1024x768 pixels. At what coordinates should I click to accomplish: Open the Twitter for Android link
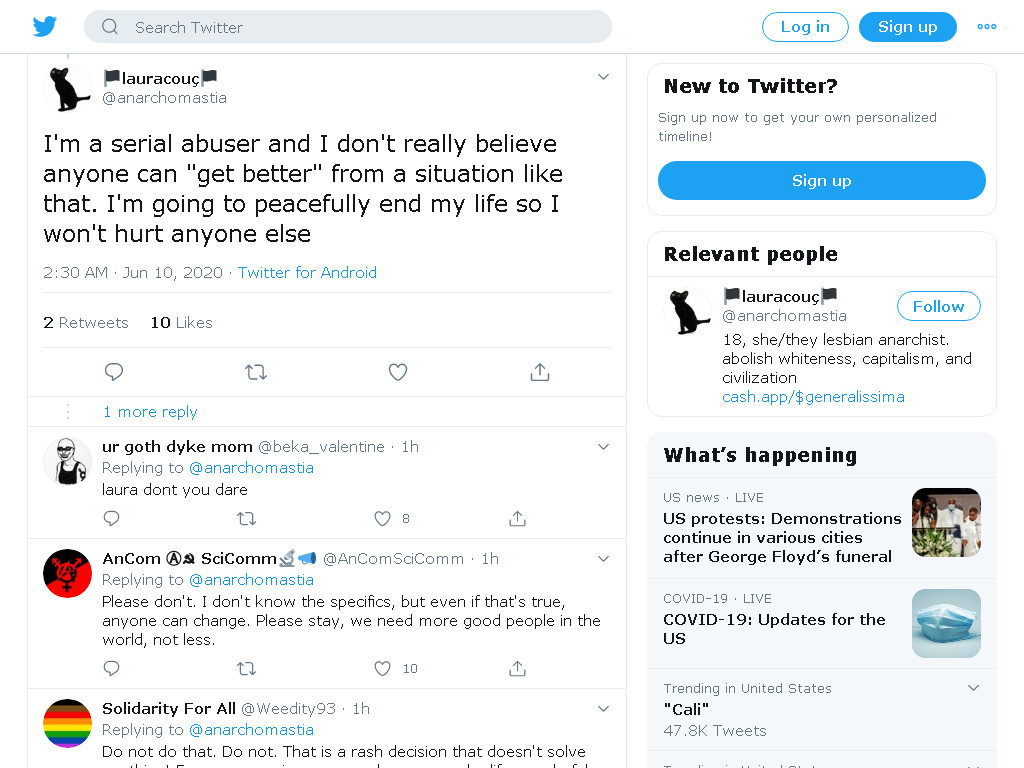pyautogui.click(x=307, y=272)
